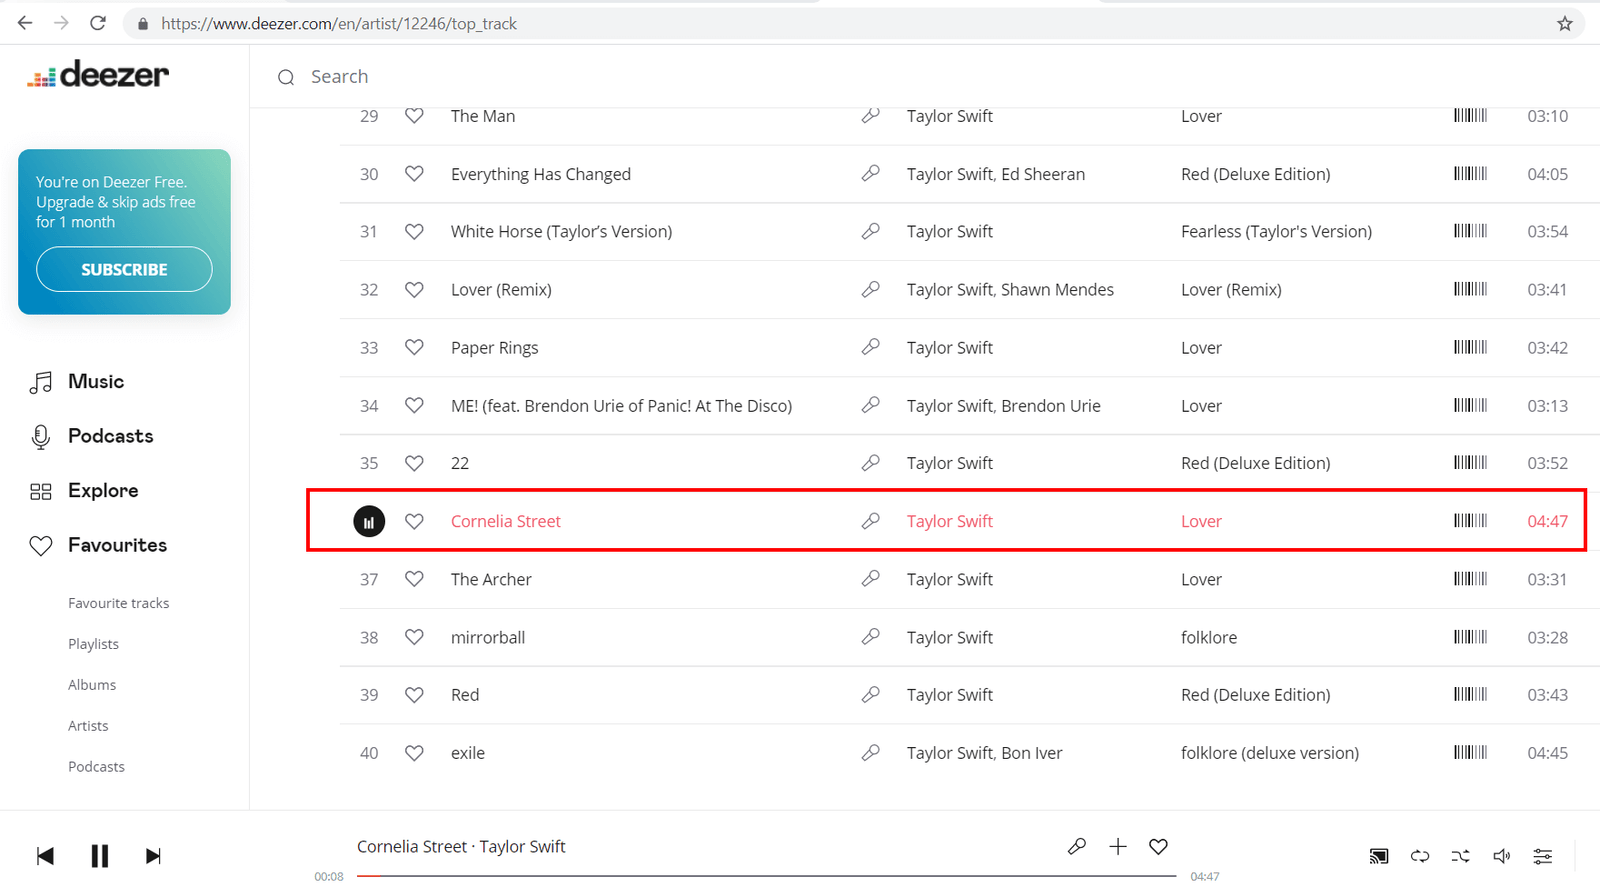Click the playing equalizer icon on Cornelia Street
The width and height of the screenshot is (1600, 889).
(x=369, y=521)
